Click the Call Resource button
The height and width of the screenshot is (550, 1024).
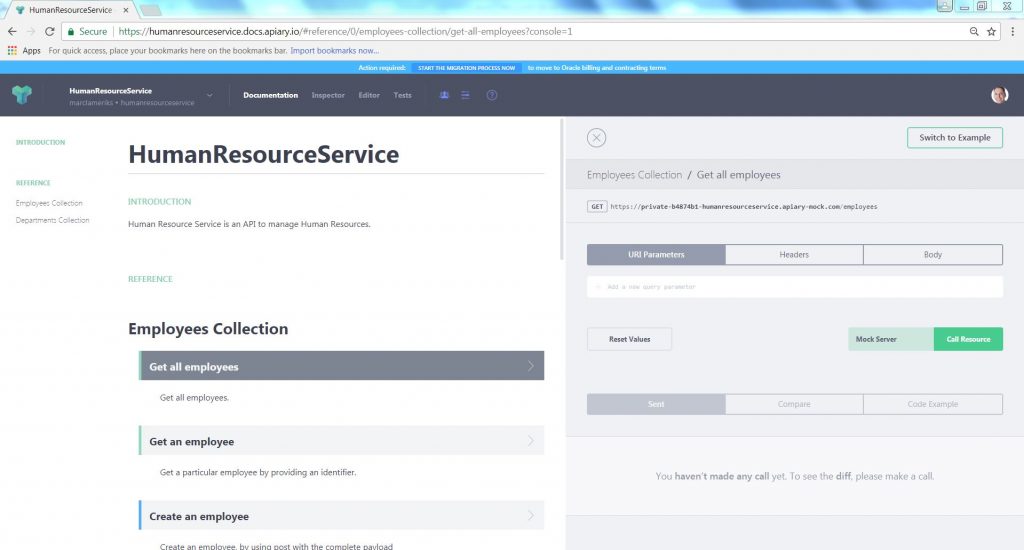[x=968, y=339]
